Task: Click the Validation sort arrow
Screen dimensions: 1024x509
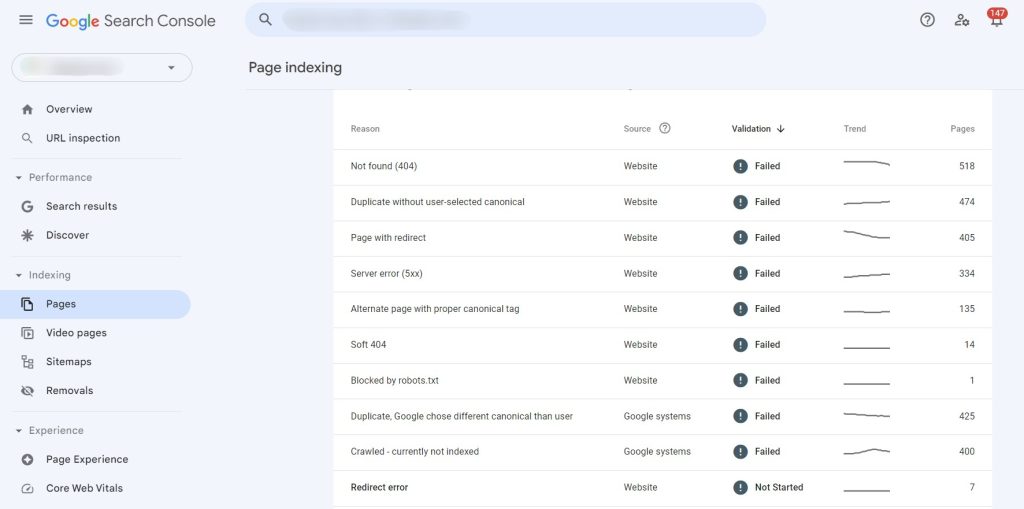Action: 780,129
